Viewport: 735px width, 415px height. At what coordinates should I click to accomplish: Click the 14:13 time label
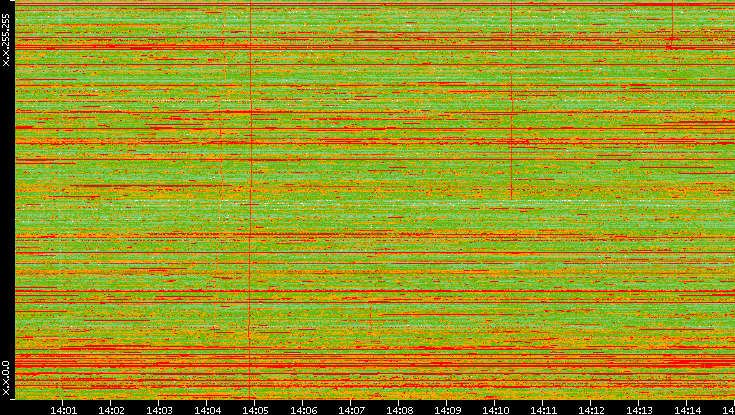tap(638, 410)
